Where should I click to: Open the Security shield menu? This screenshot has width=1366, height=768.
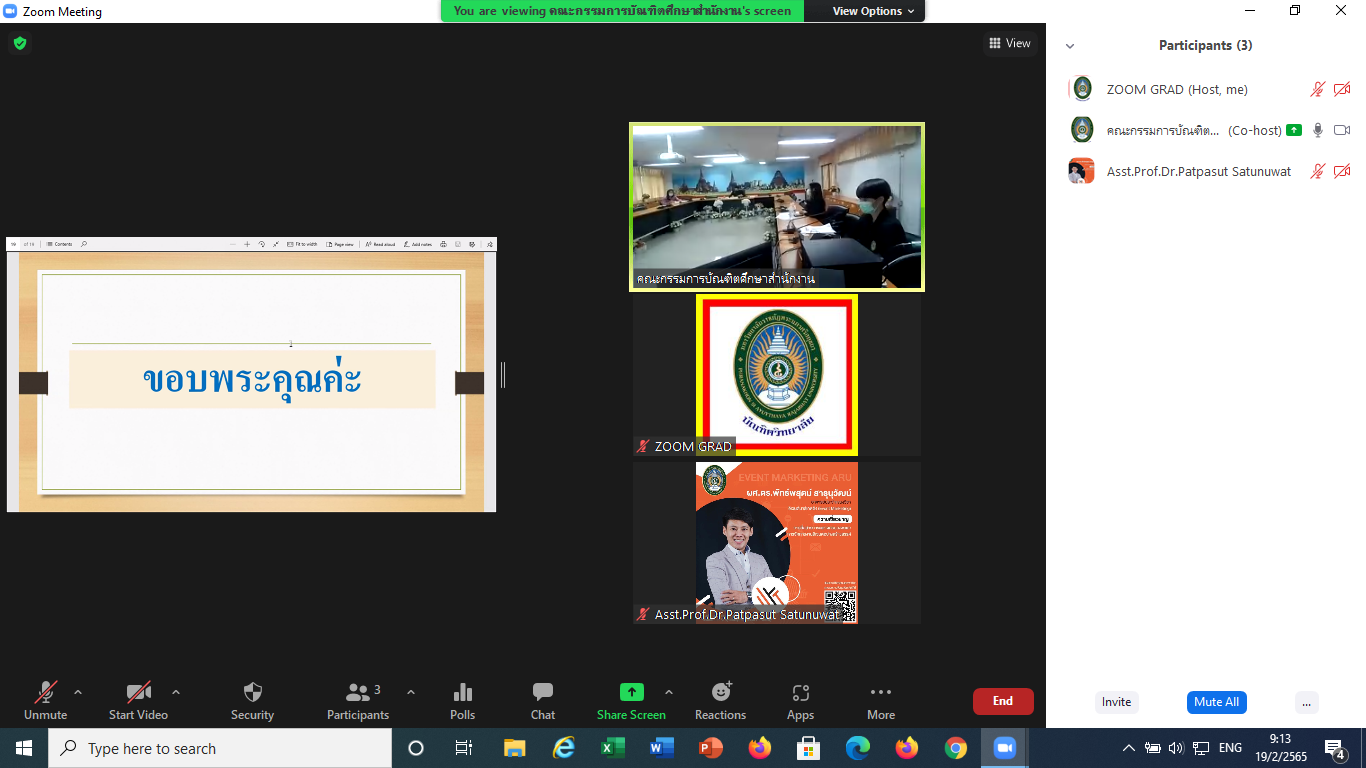(253, 700)
